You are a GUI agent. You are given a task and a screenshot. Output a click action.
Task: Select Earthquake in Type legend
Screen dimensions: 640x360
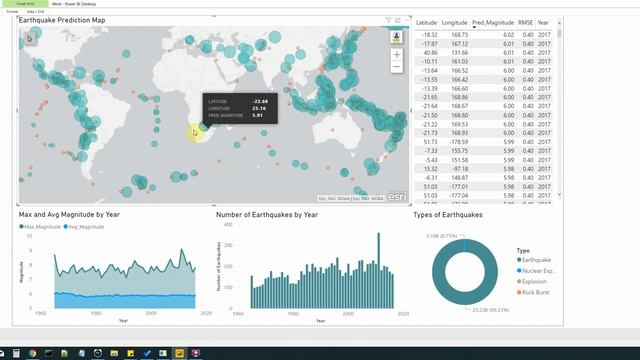(x=534, y=260)
